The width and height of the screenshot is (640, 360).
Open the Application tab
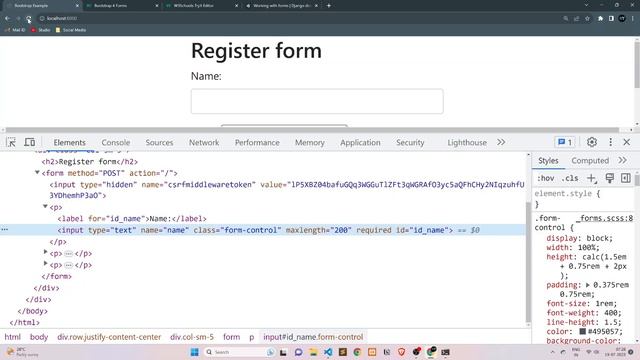[360, 142]
